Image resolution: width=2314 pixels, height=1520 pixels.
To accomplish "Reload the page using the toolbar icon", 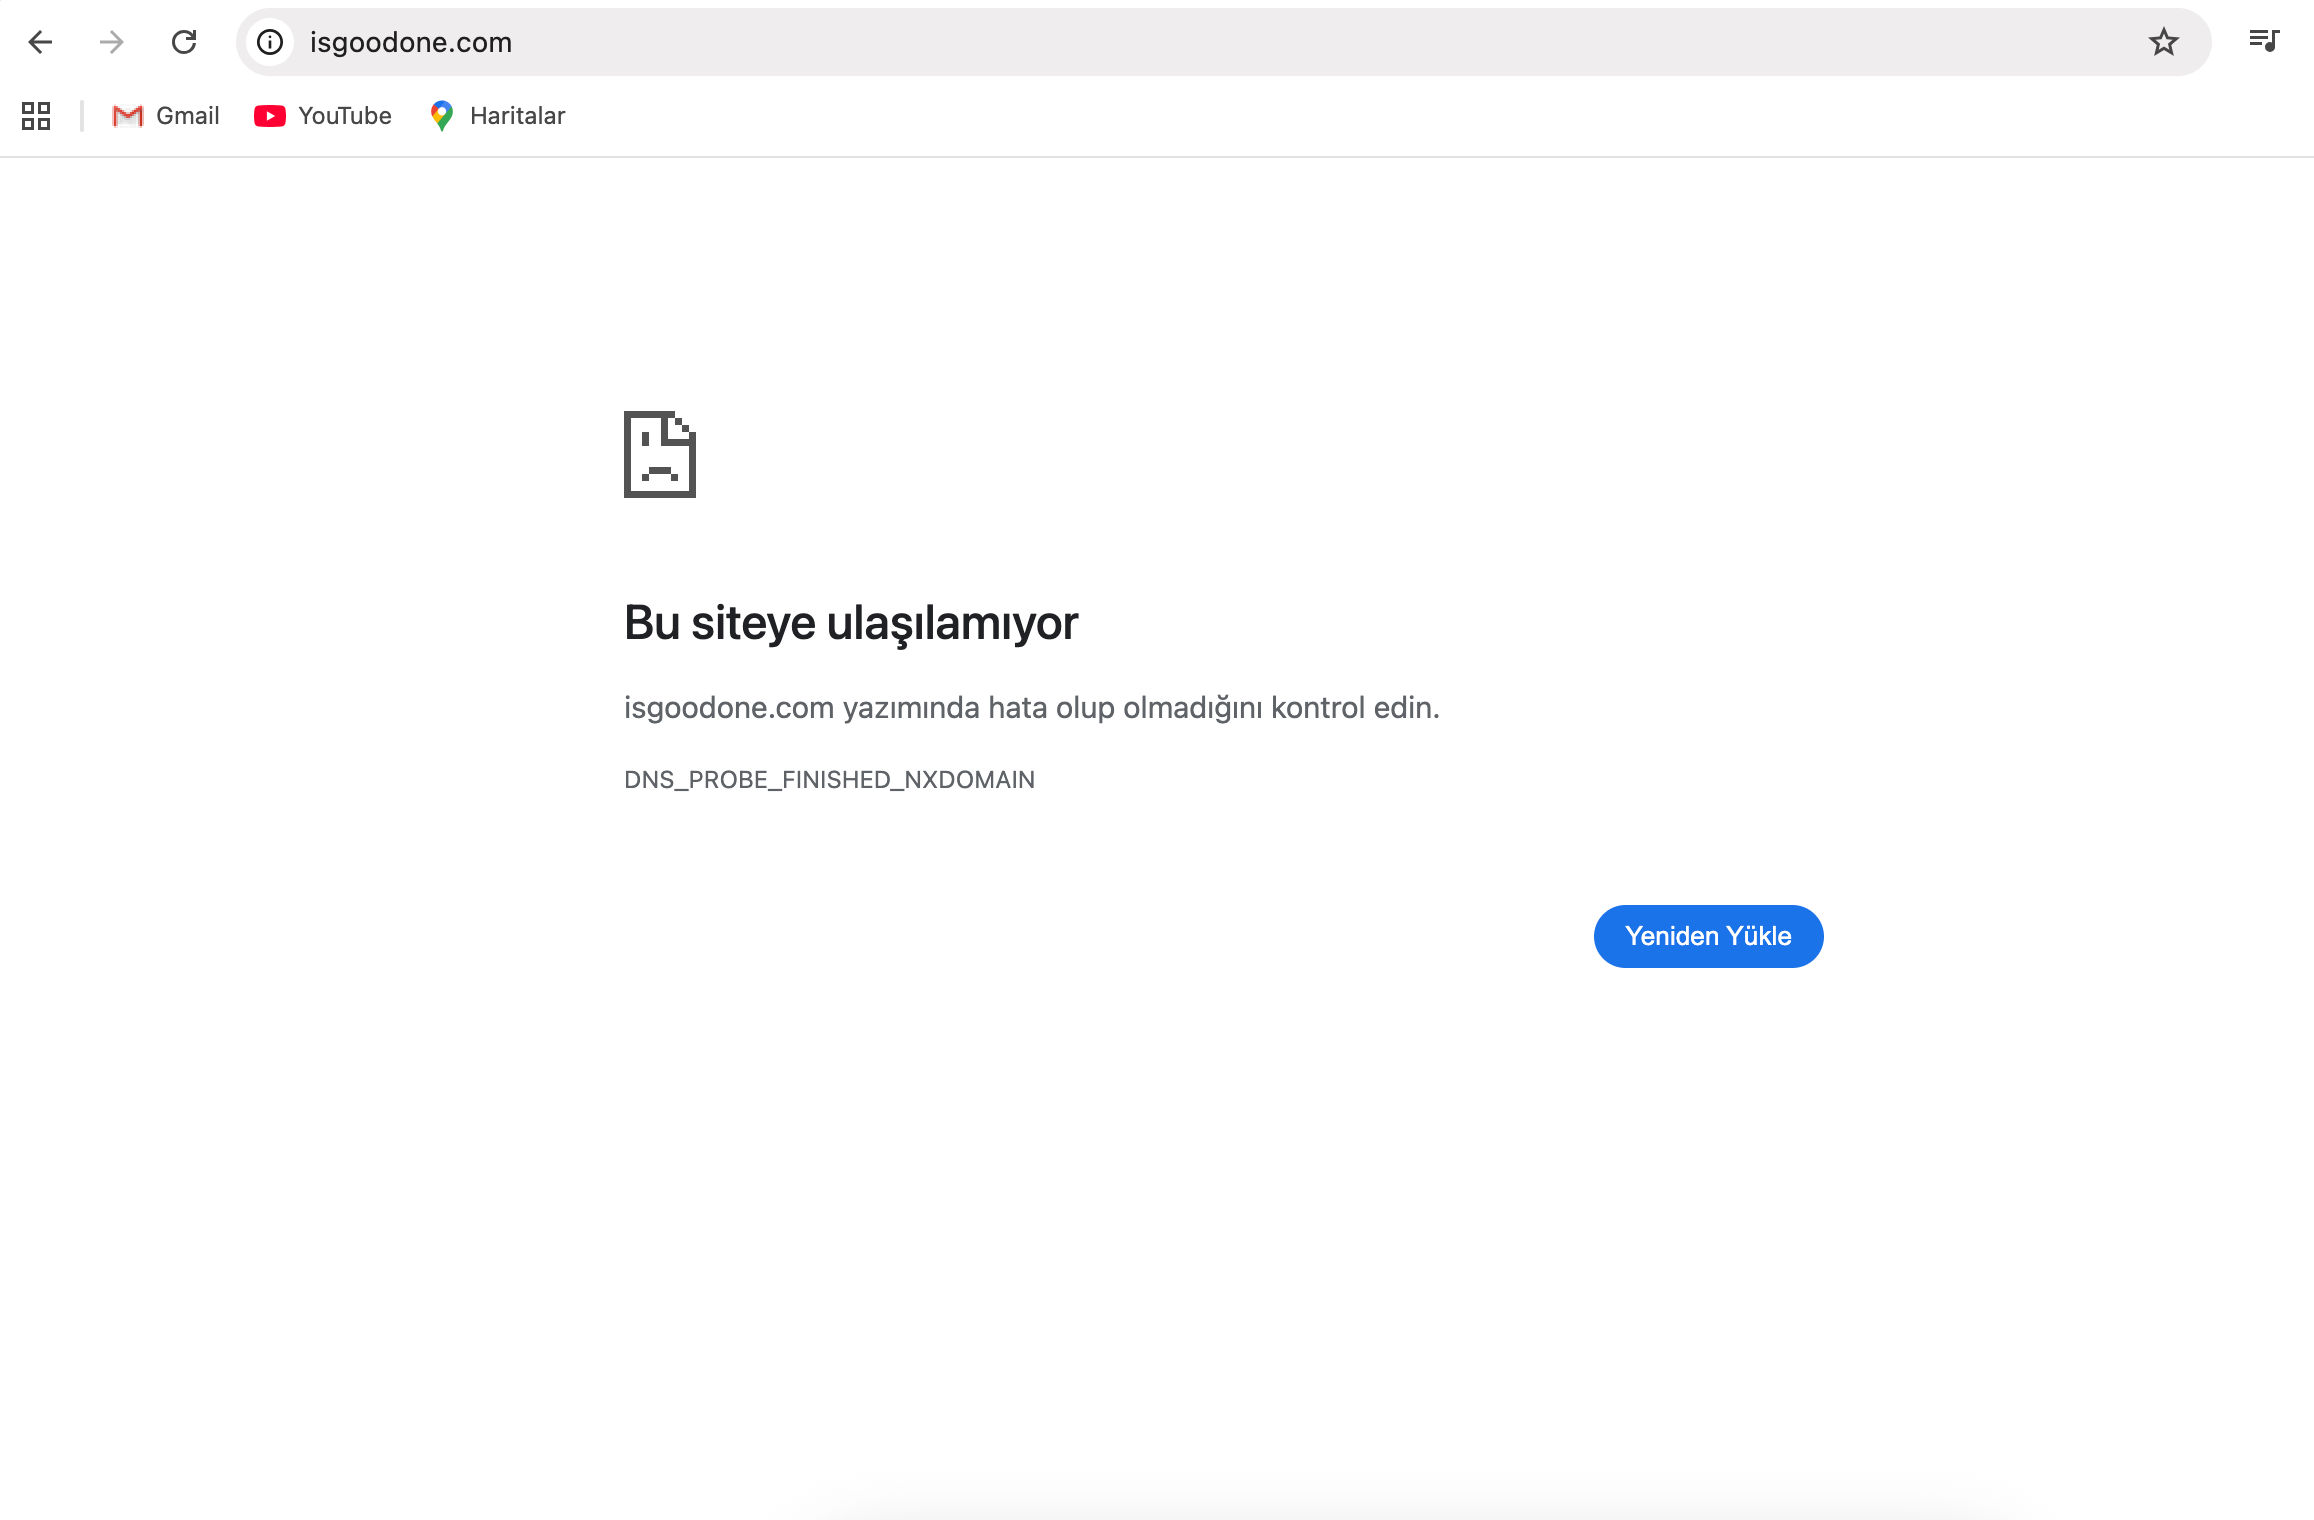I will pyautogui.click(x=184, y=42).
